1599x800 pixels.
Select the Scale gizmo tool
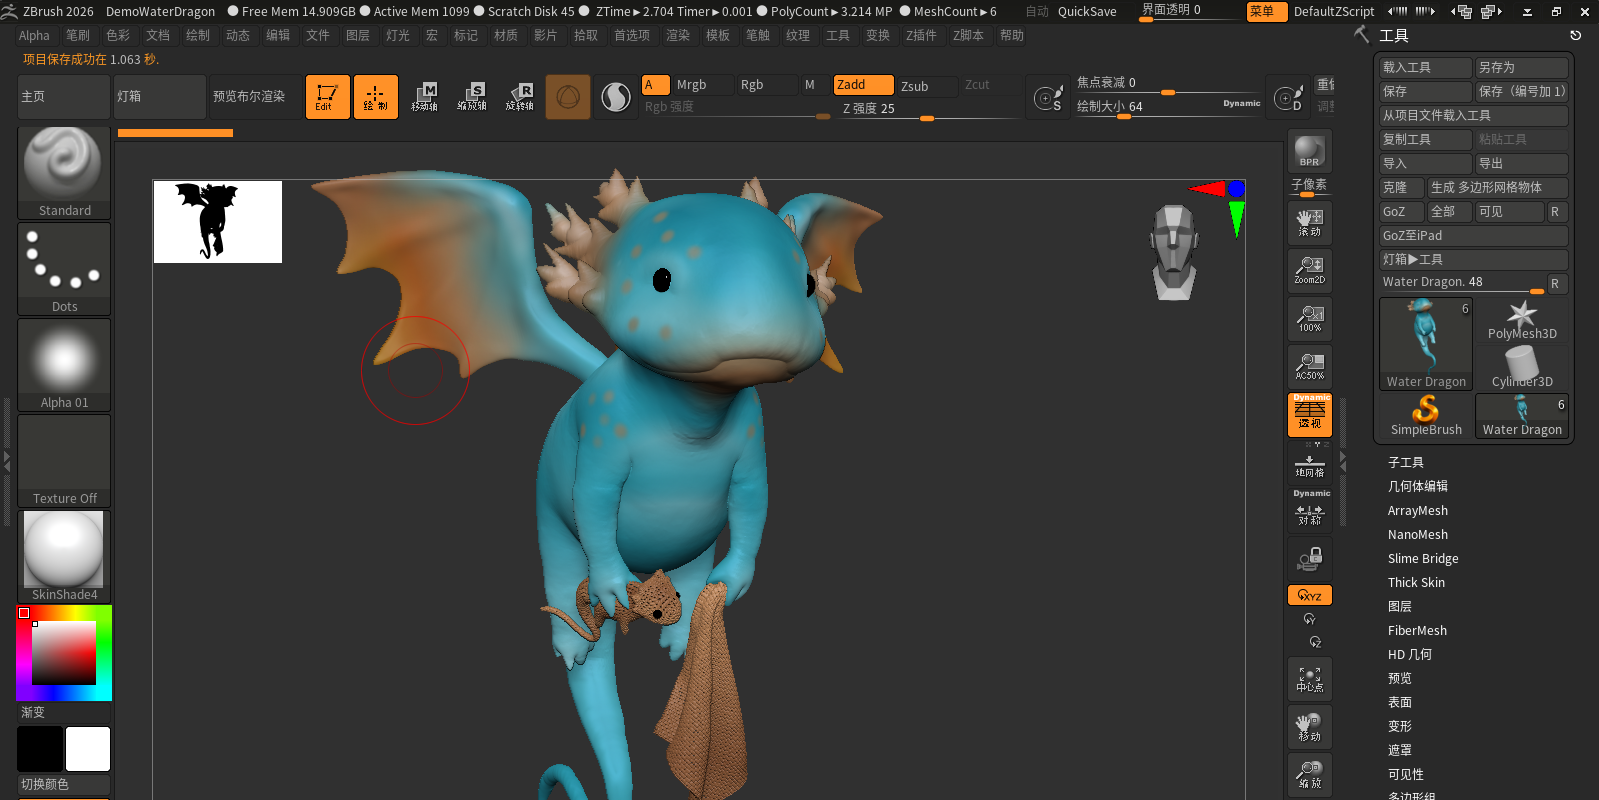[472, 97]
